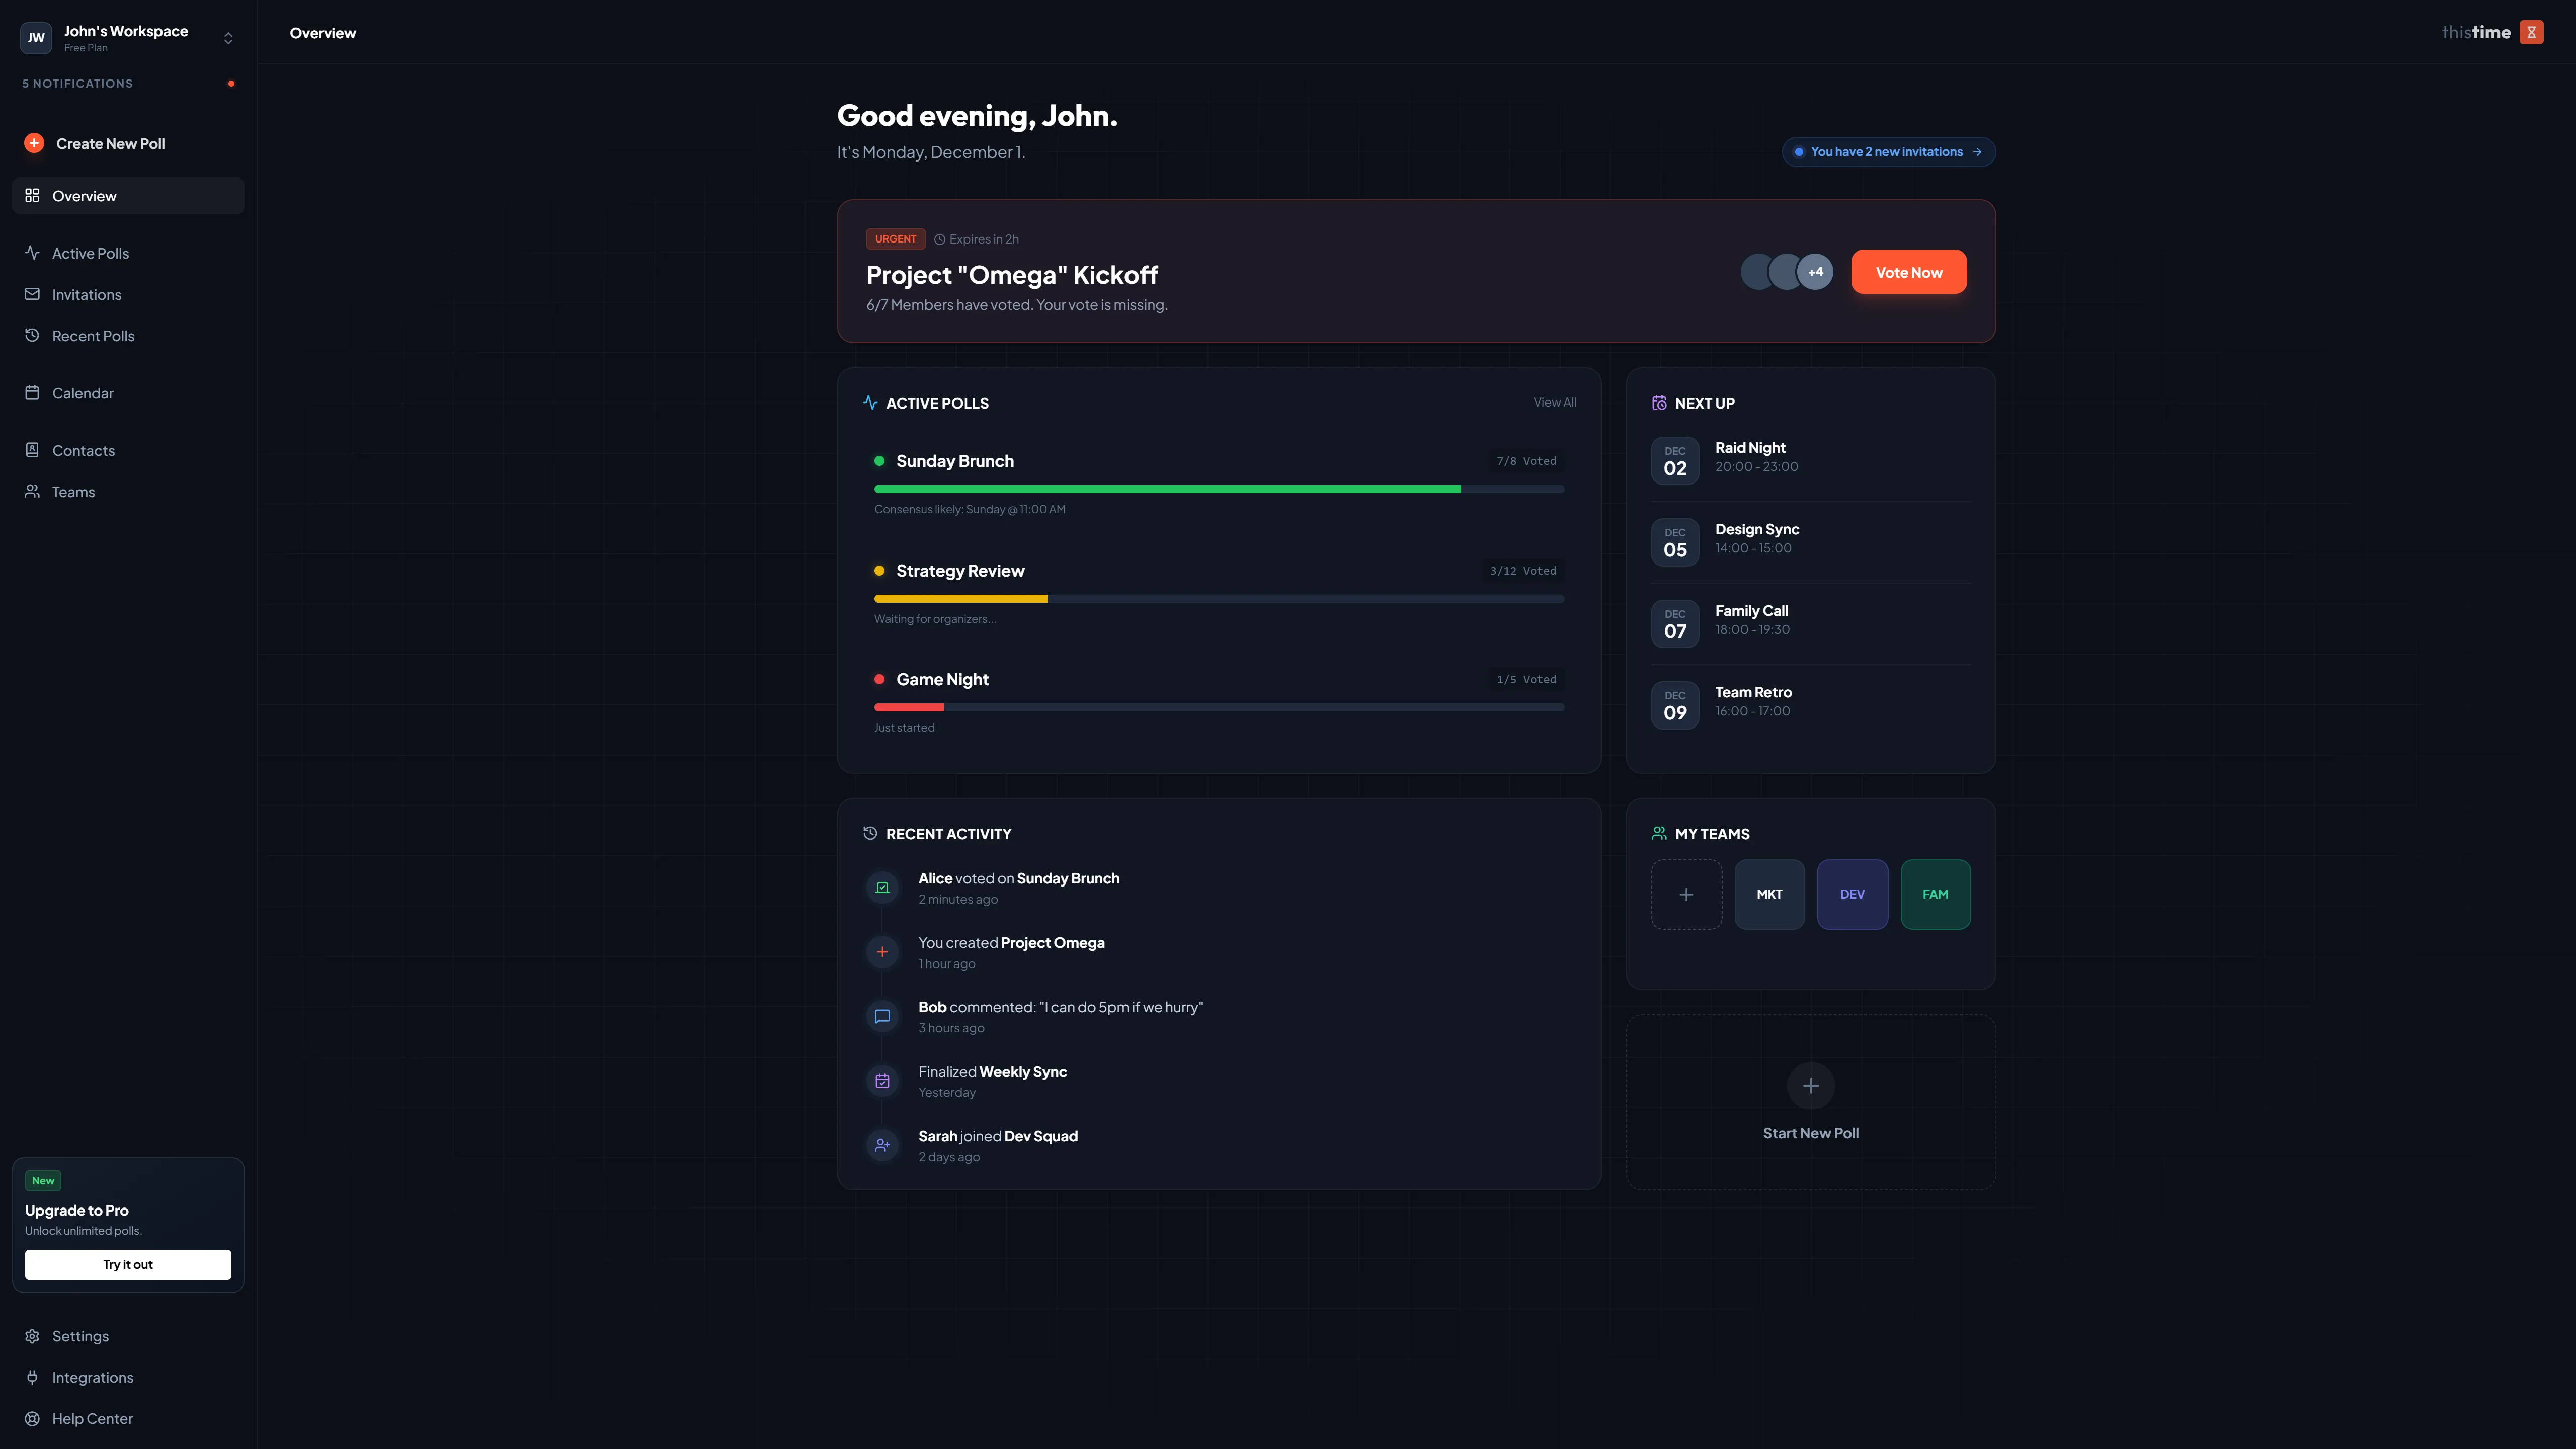Click Create New Poll label
Viewport: 2576px width, 1449px height.
point(110,143)
